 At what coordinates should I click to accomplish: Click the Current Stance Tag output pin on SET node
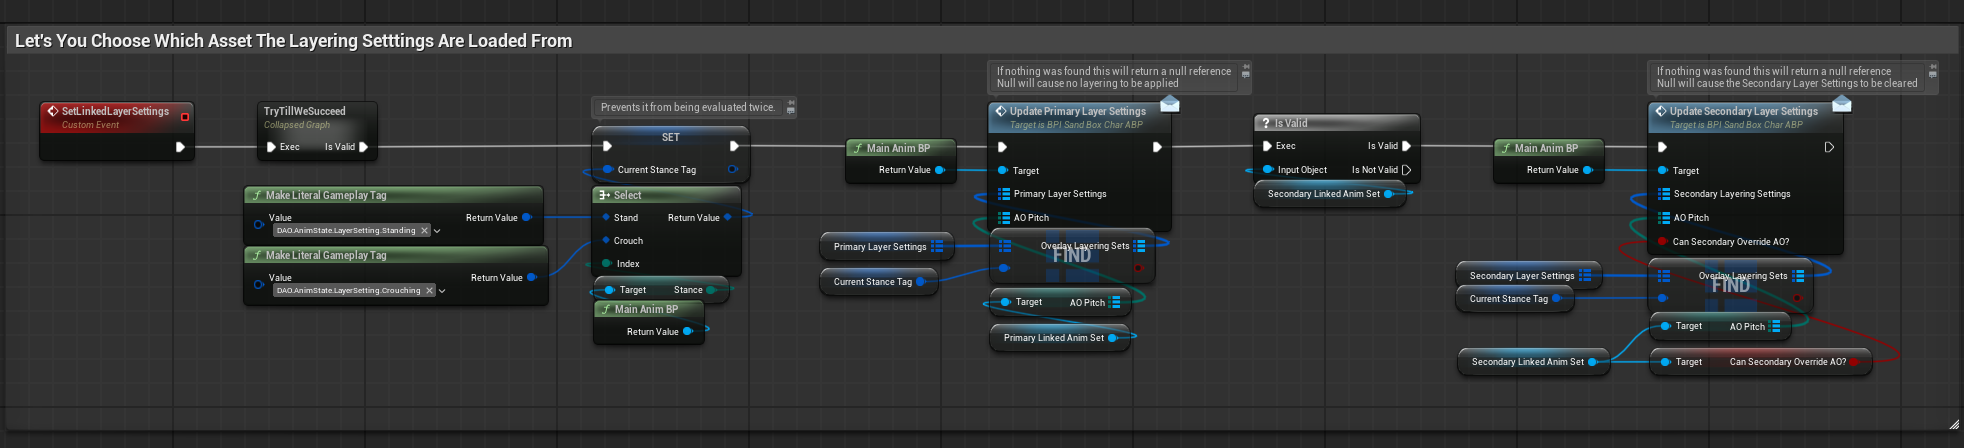click(733, 170)
